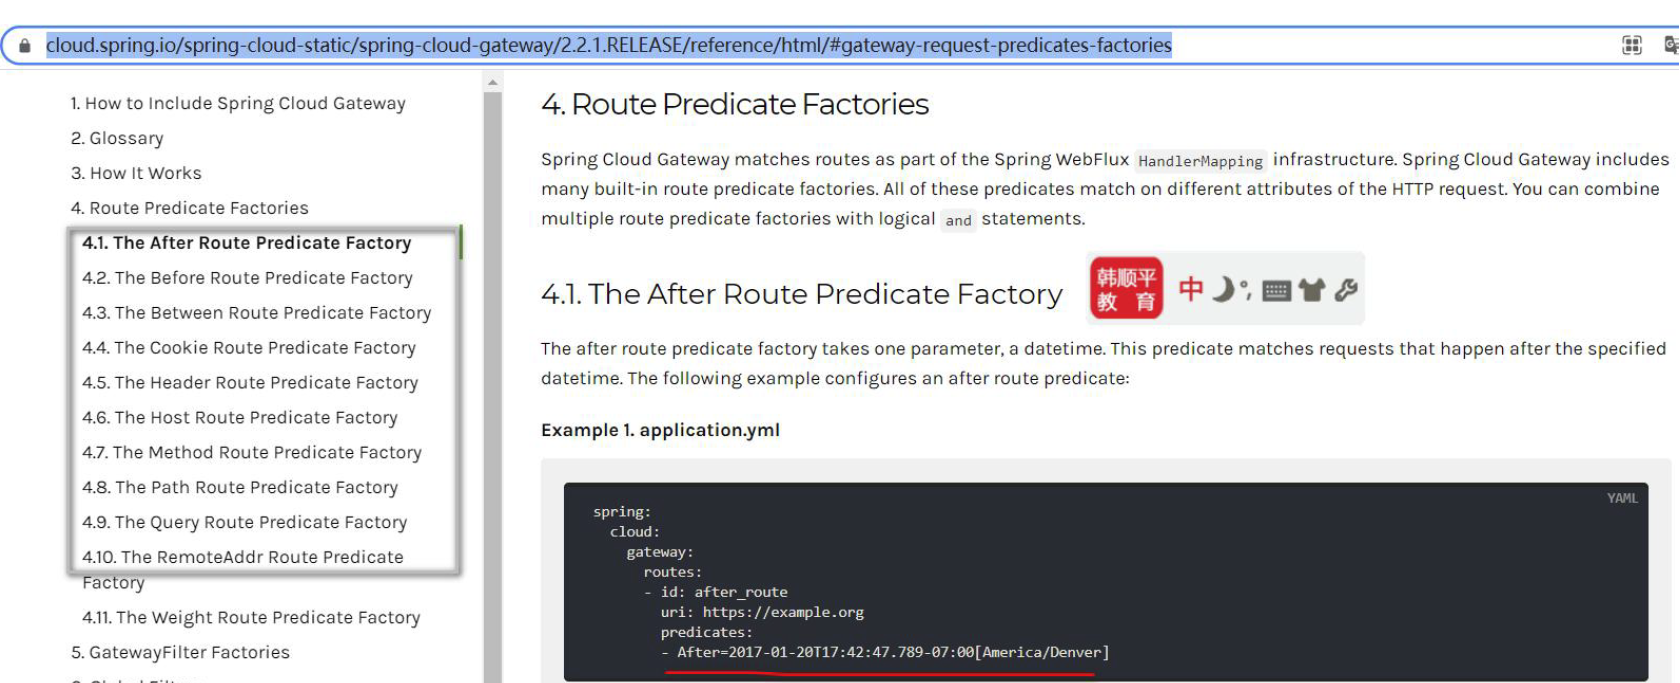This screenshot has height=683, width=1680.
Task: Click the "predicates:" code line
Action: [706, 632]
